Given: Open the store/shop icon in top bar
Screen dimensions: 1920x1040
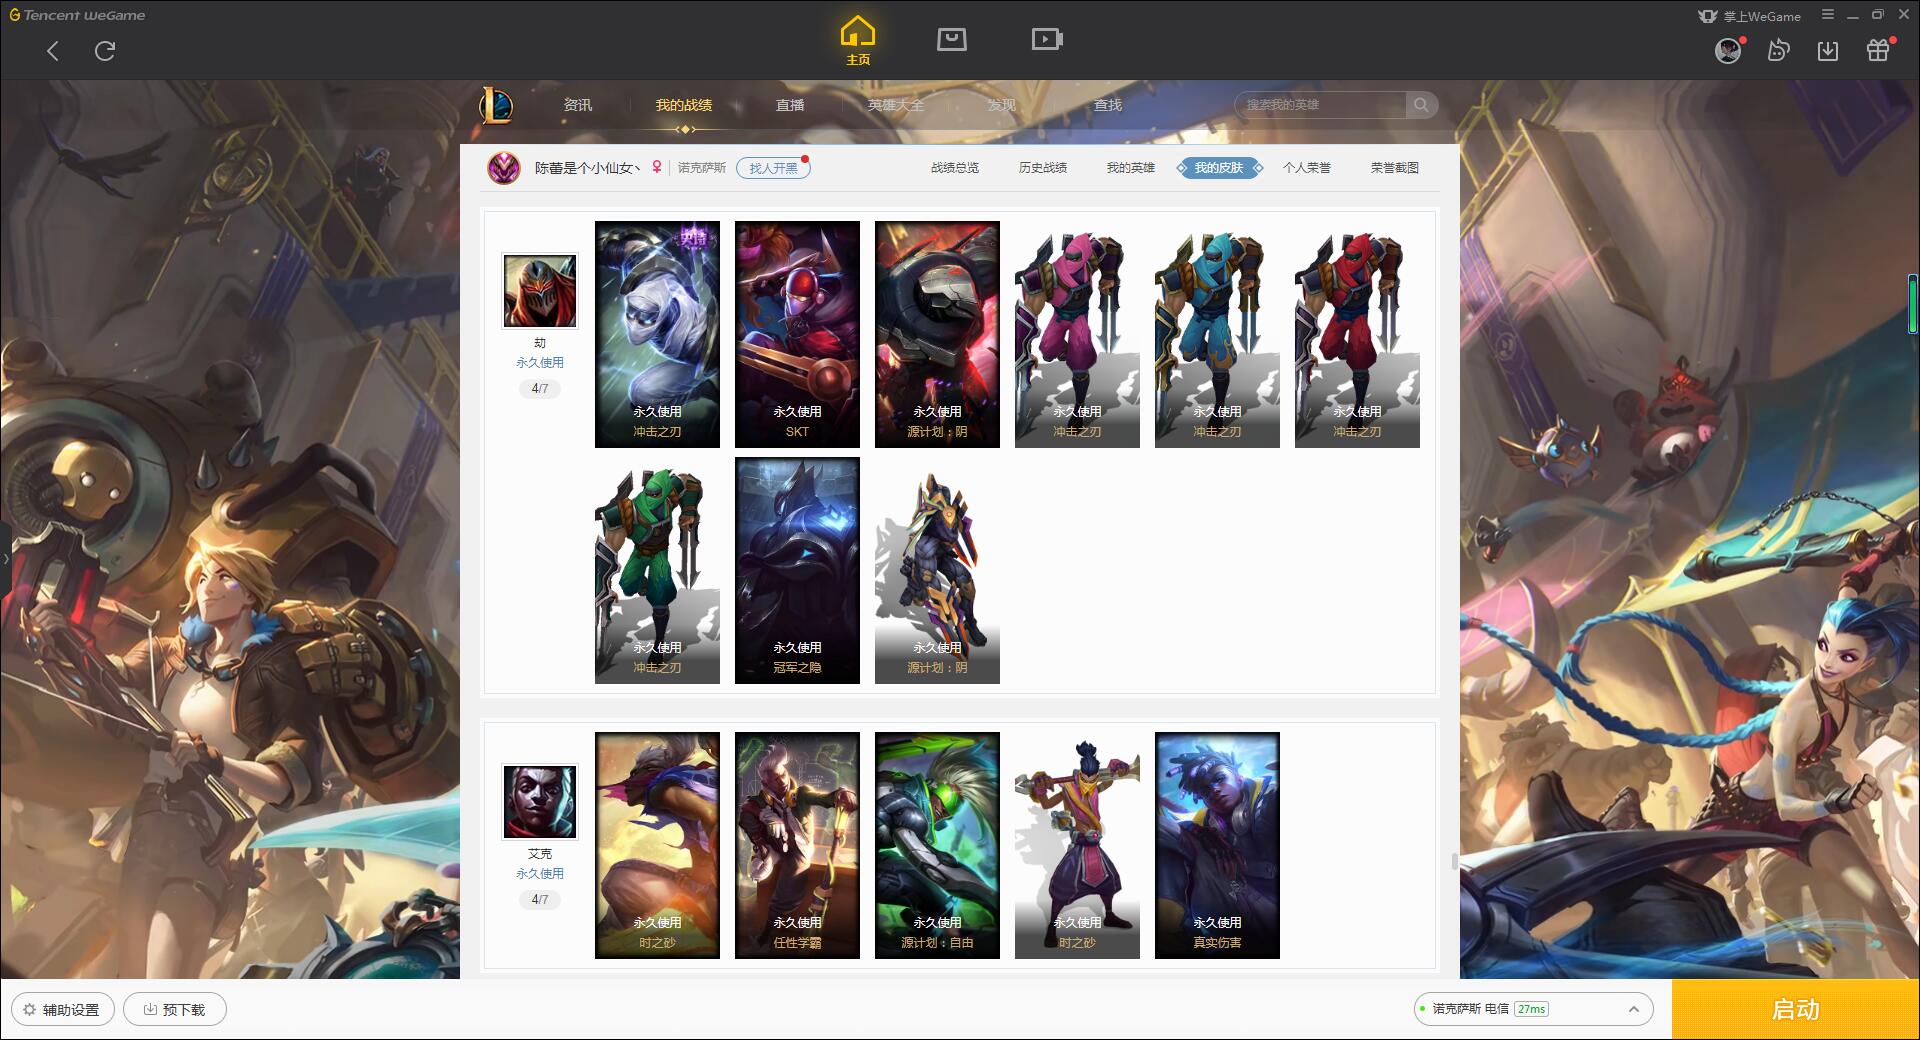Looking at the screenshot, I should pos(951,40).
